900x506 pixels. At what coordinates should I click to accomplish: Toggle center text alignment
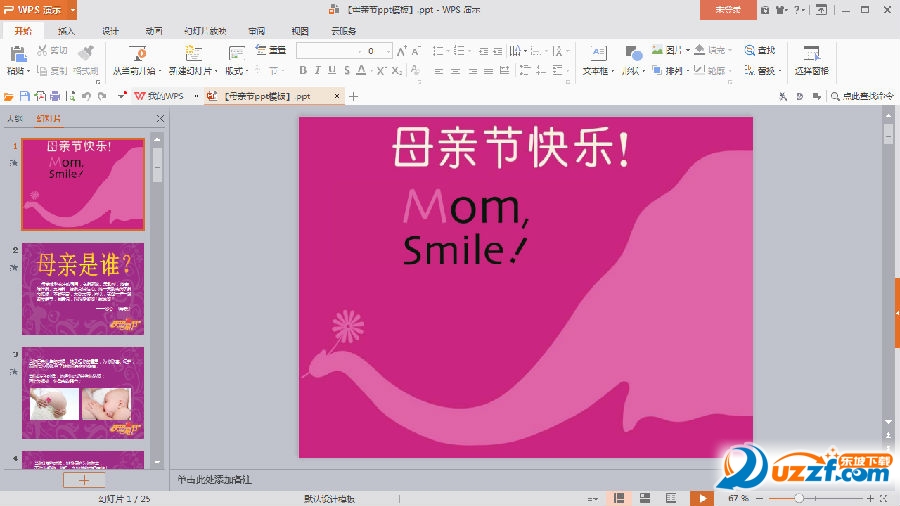(x=455, y=71)
